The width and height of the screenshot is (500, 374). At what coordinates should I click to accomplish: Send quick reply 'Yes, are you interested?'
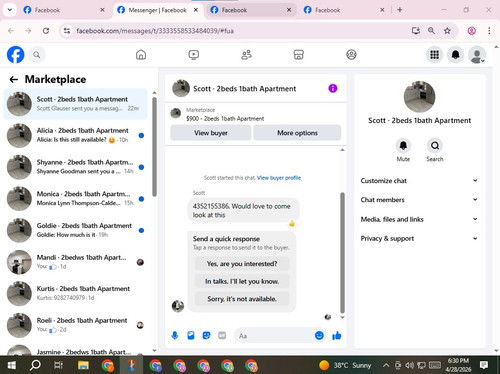pyautogui.click(x=242, y=264)
